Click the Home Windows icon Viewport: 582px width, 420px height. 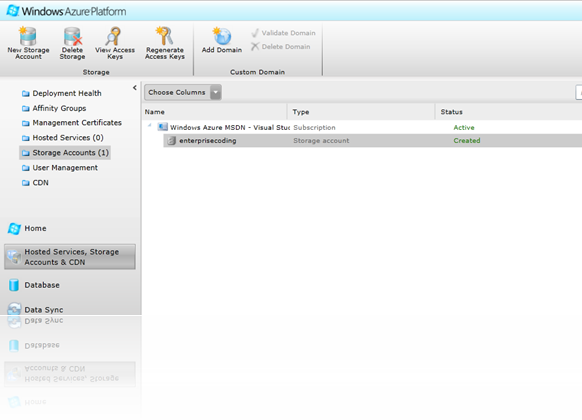[14, 229]
